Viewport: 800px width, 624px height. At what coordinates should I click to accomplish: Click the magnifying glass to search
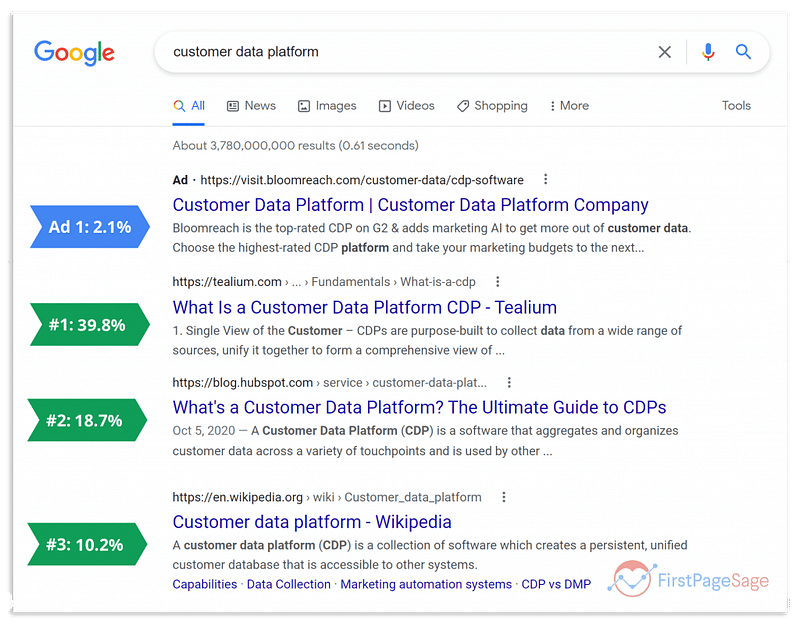(743, 52)
